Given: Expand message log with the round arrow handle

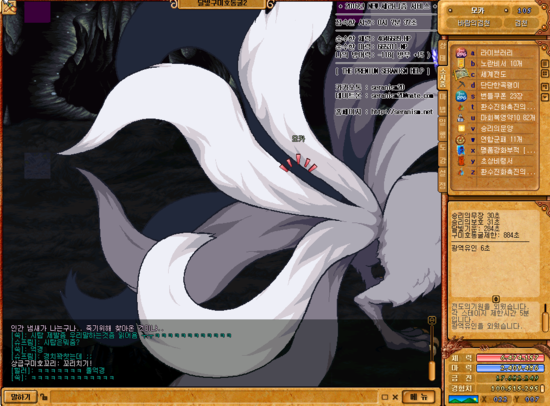Looking at the screenshot, I should [496, 299].
